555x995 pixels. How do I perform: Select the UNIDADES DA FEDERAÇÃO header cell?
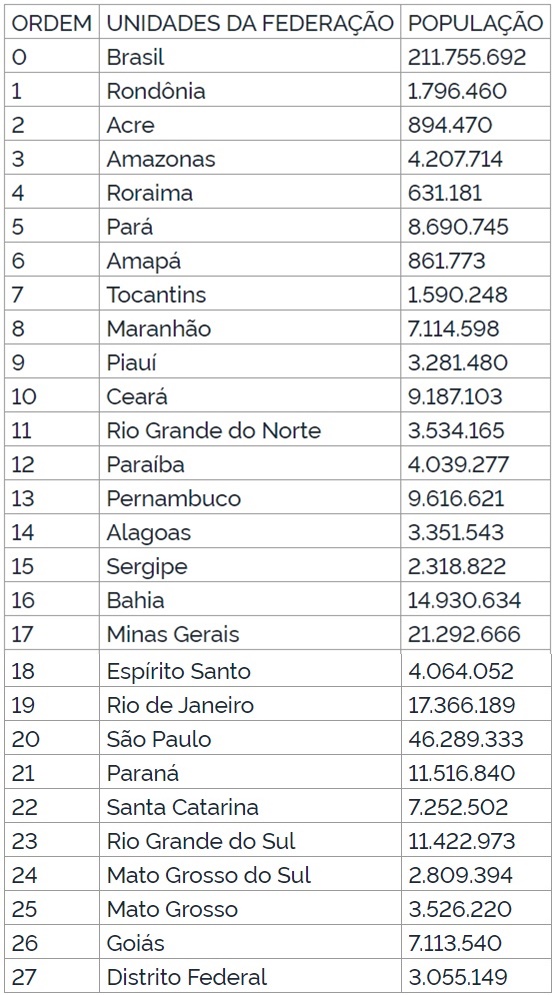click(x=250, y=23)
